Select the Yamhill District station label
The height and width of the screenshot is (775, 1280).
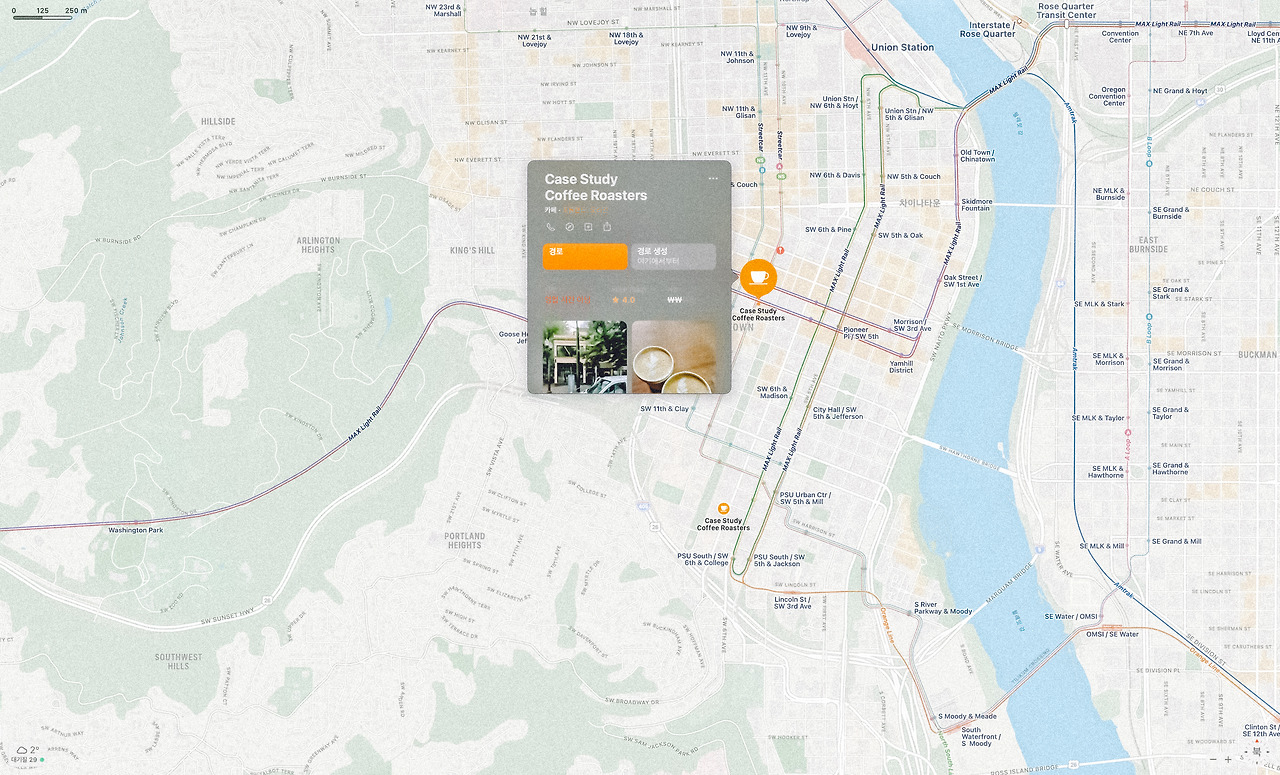(x=901, y=367)
